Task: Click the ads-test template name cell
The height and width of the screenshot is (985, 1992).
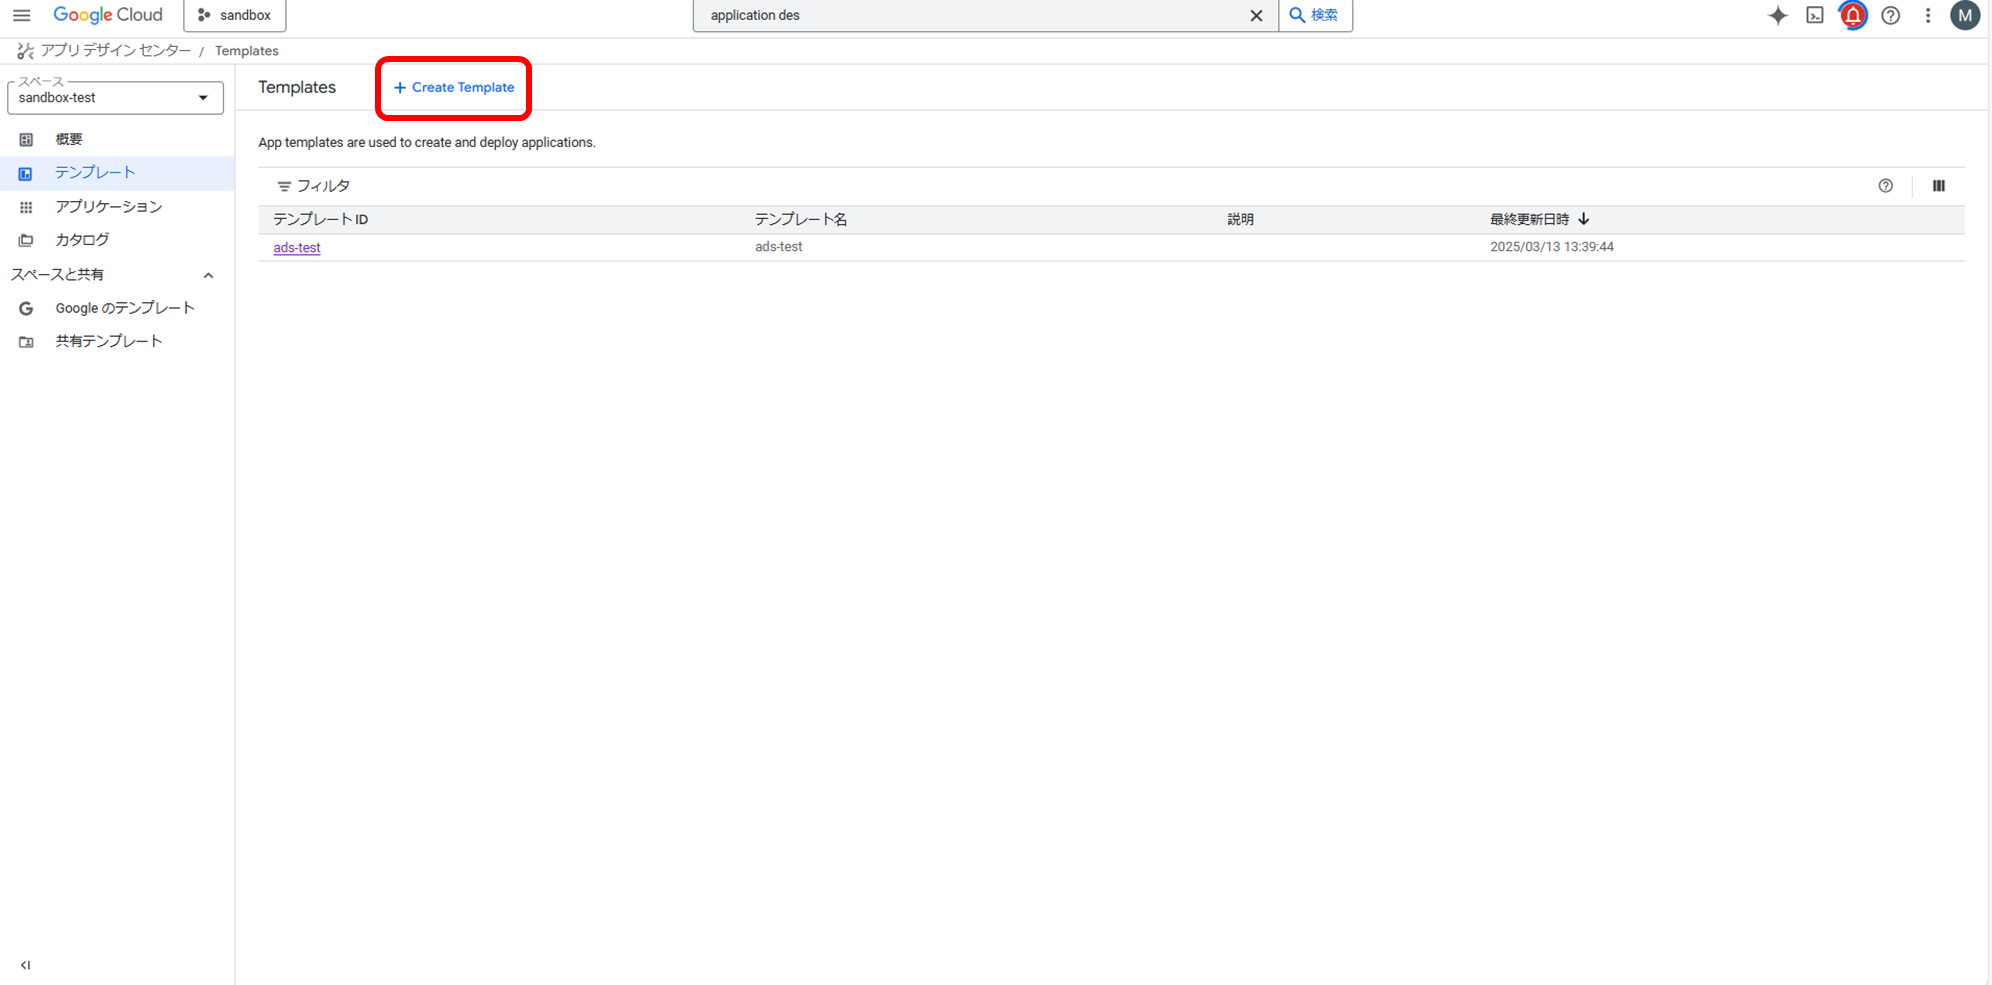Action: point(779,247)
